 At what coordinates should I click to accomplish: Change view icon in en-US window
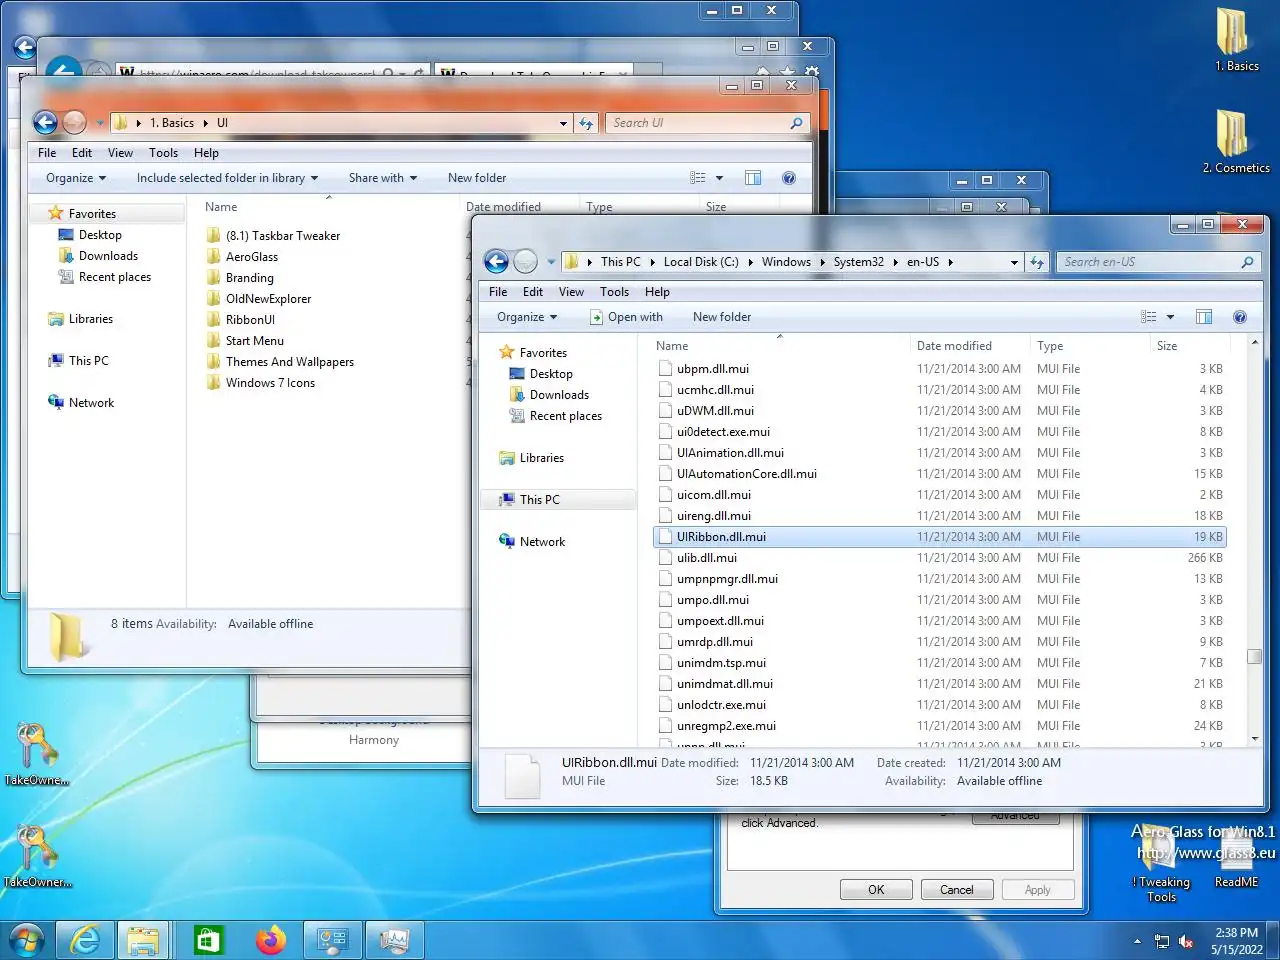pyautogui.click(x=1149, y=317)
